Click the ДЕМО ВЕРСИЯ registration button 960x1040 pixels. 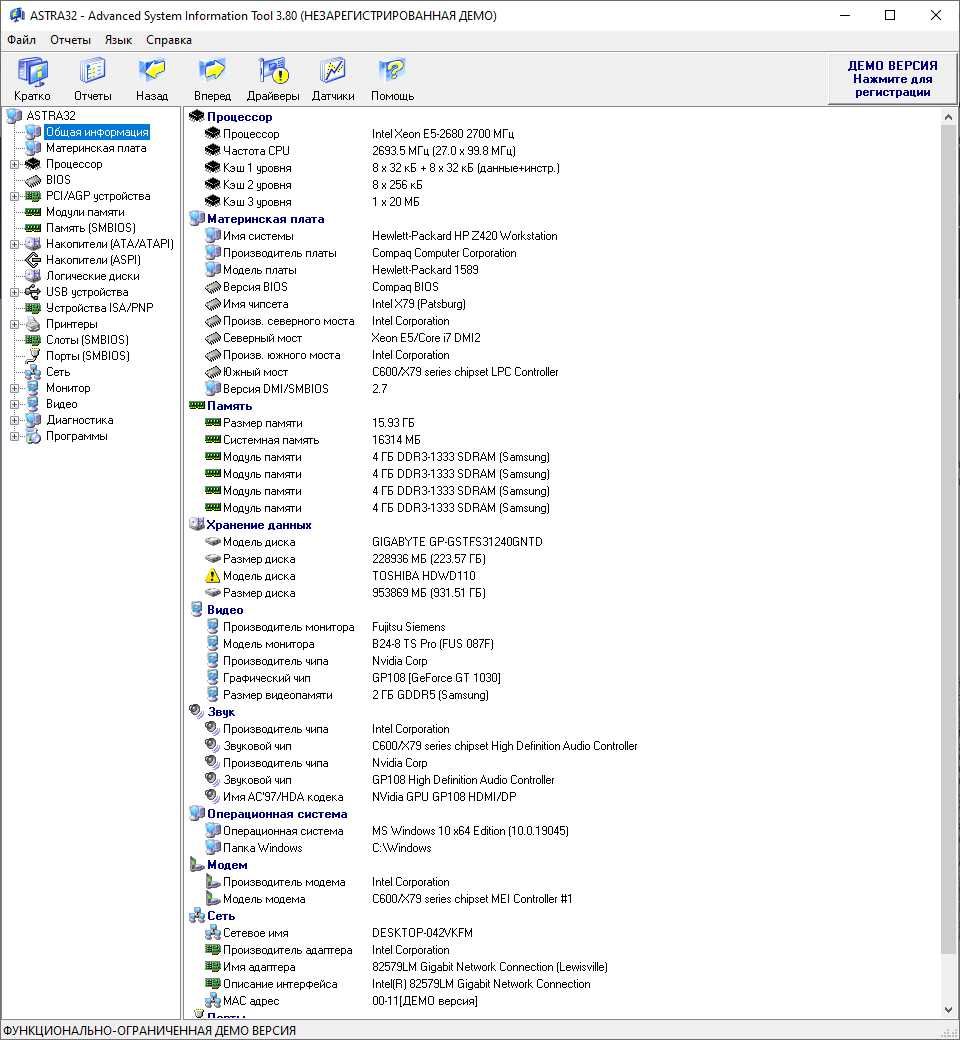click(x=892, y=79)
